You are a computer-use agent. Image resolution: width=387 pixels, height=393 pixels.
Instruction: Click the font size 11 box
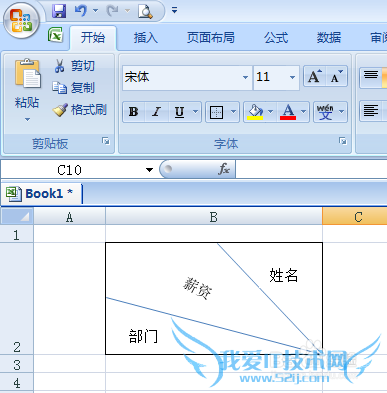[270, 77]
